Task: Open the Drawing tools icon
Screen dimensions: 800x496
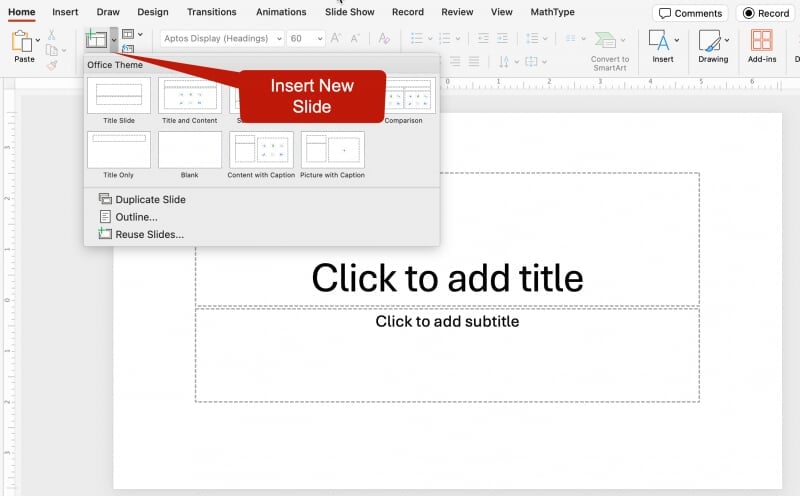Action: pos(709,40)
